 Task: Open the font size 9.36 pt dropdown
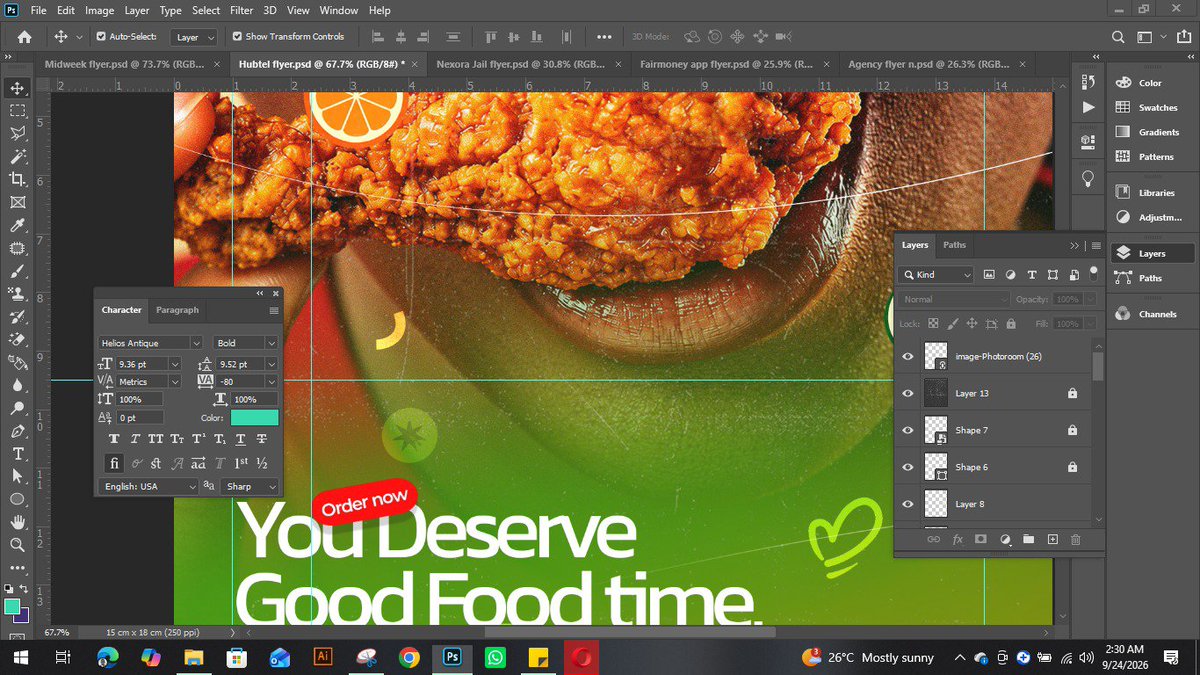tap(175, 365)
